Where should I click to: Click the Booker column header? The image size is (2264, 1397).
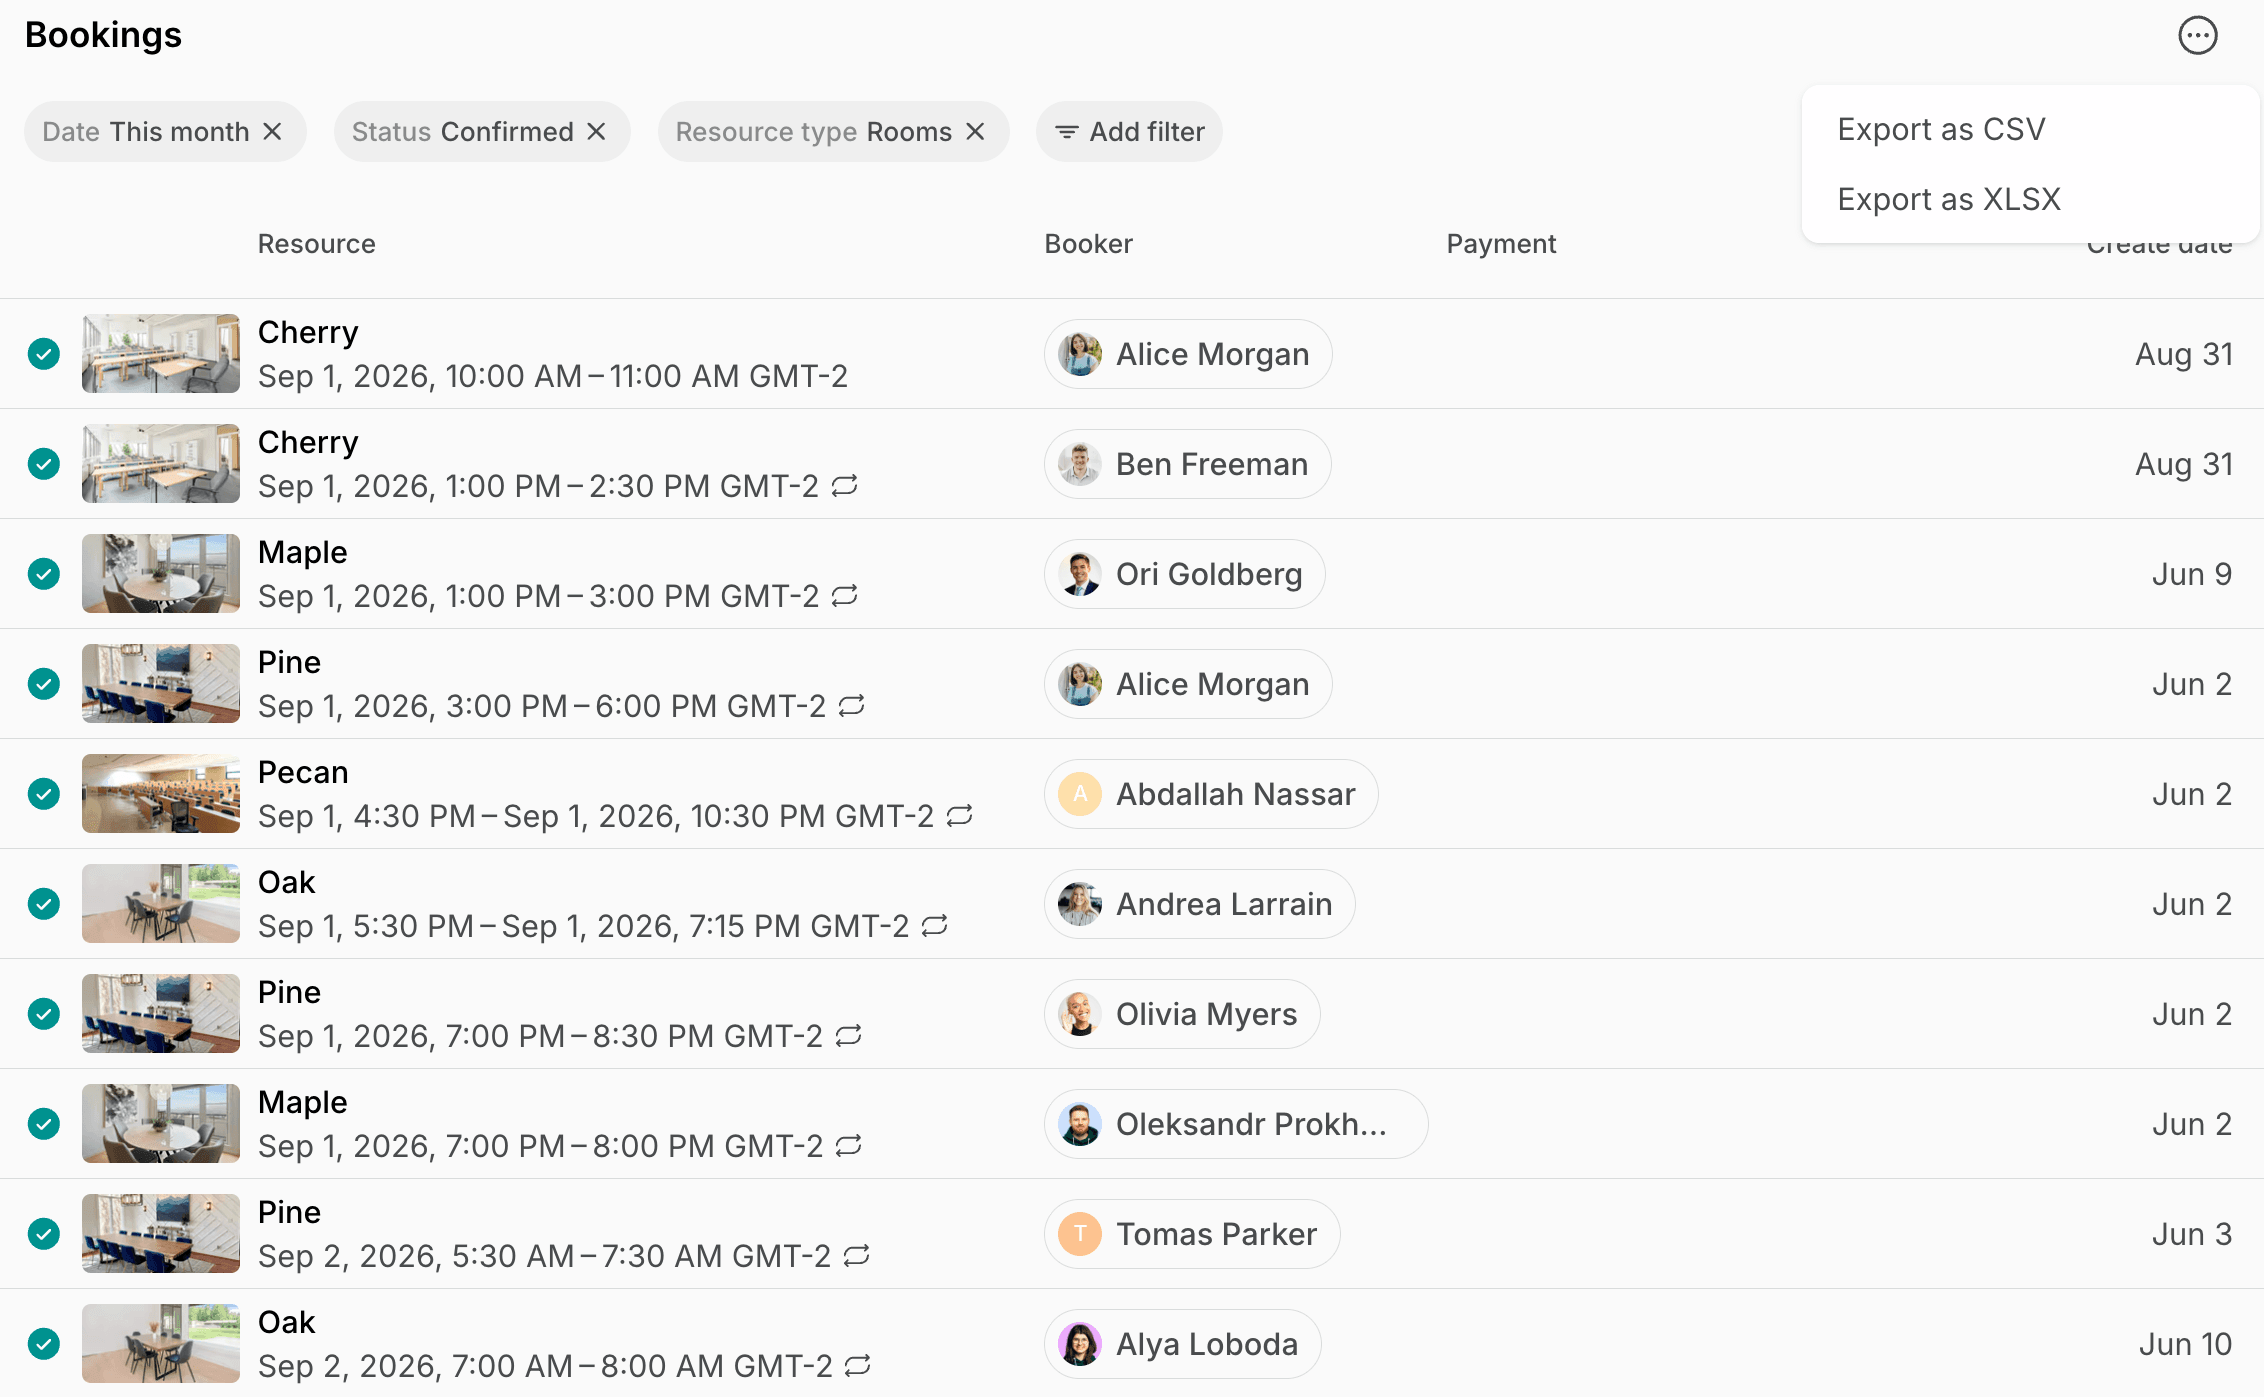[x=1088, y=244]
